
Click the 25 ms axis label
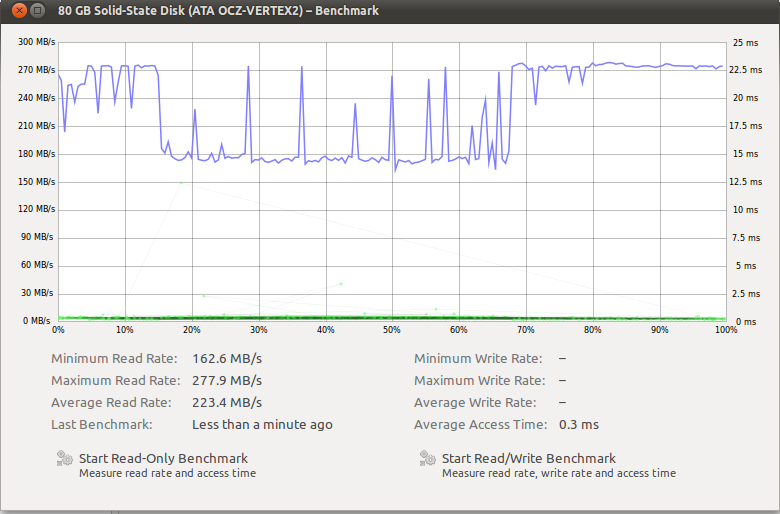(745, 43)
